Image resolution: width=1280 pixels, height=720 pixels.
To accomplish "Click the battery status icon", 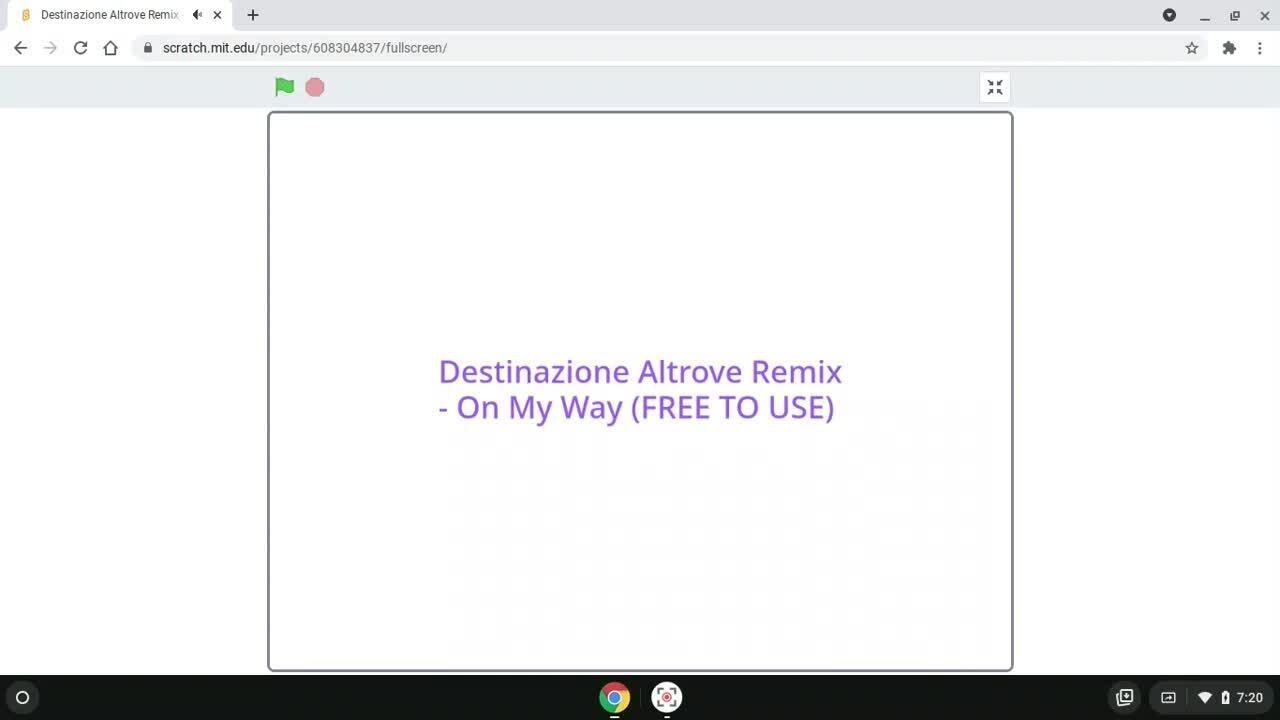I will click(1225, 698).
